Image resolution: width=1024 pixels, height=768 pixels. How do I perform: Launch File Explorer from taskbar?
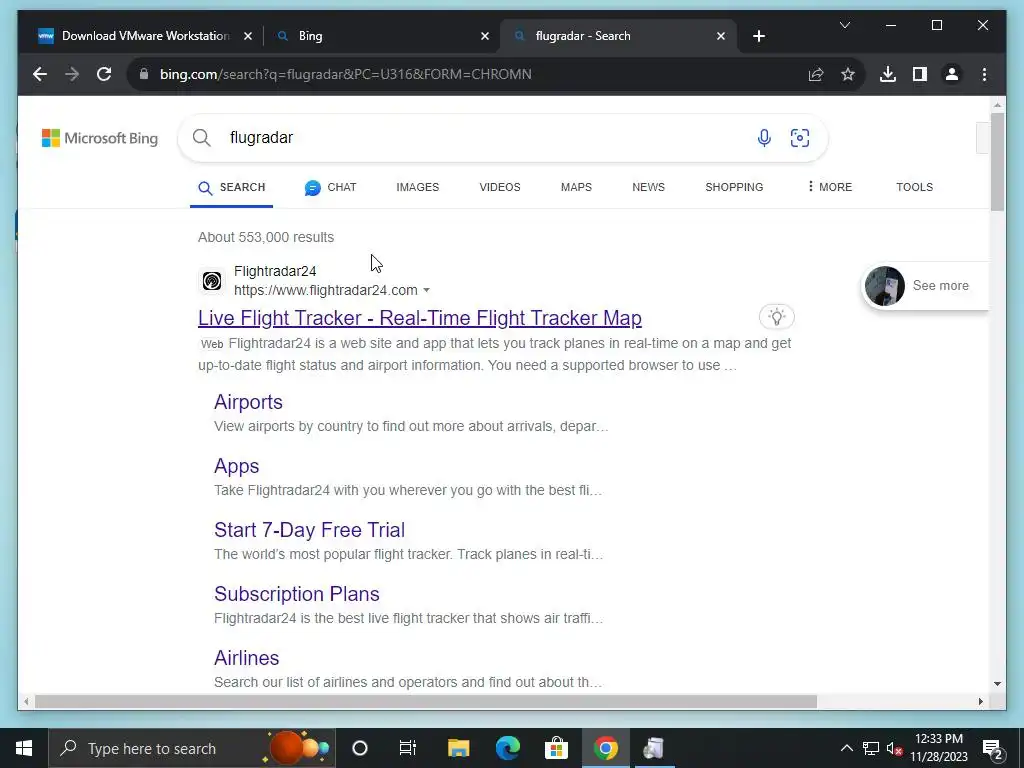coord(458,748)
